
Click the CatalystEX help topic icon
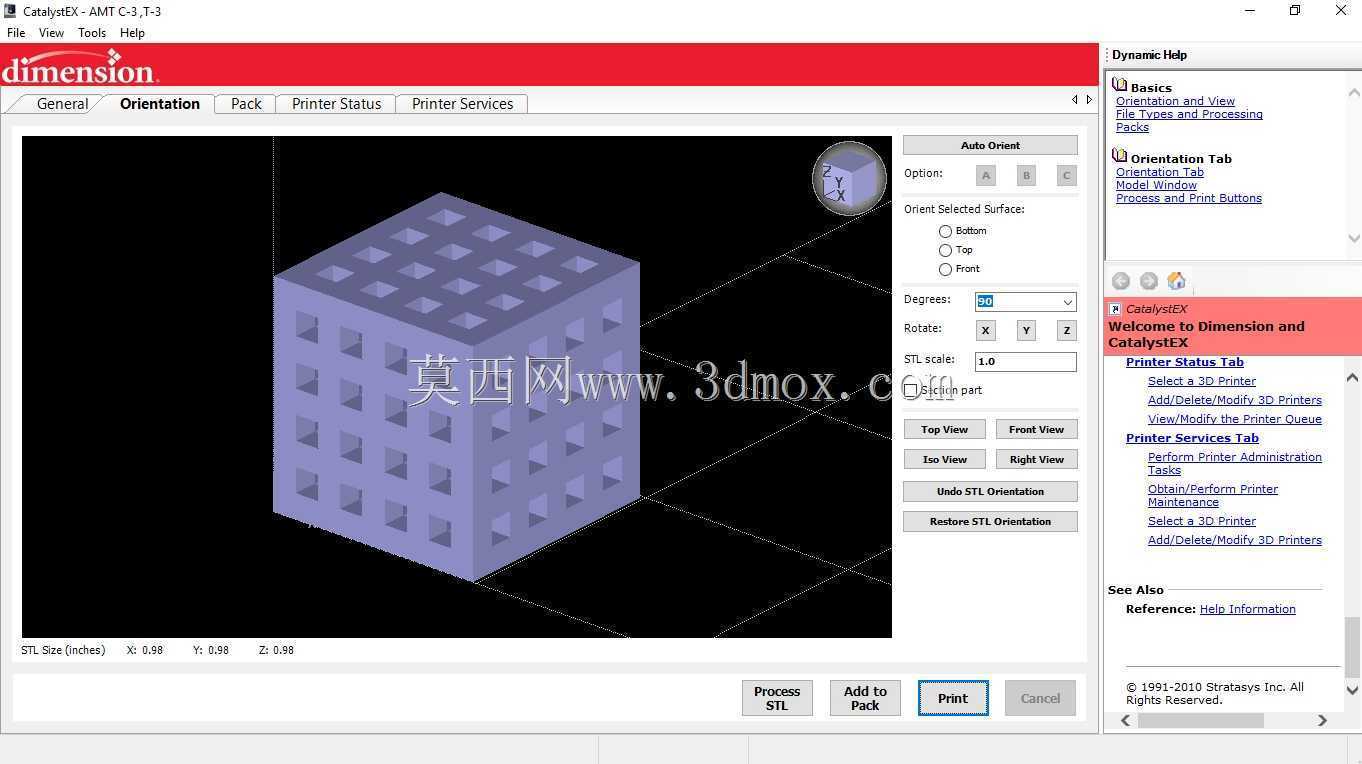click(x=1115, y=309)
